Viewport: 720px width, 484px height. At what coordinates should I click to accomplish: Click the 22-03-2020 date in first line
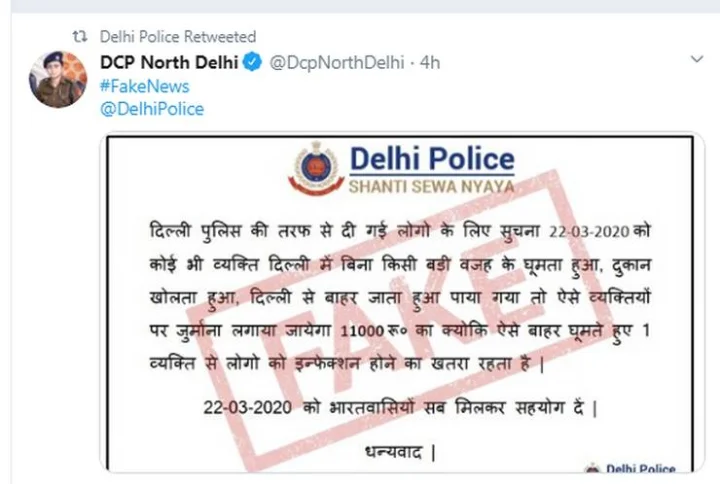click(x=589, y=231)
